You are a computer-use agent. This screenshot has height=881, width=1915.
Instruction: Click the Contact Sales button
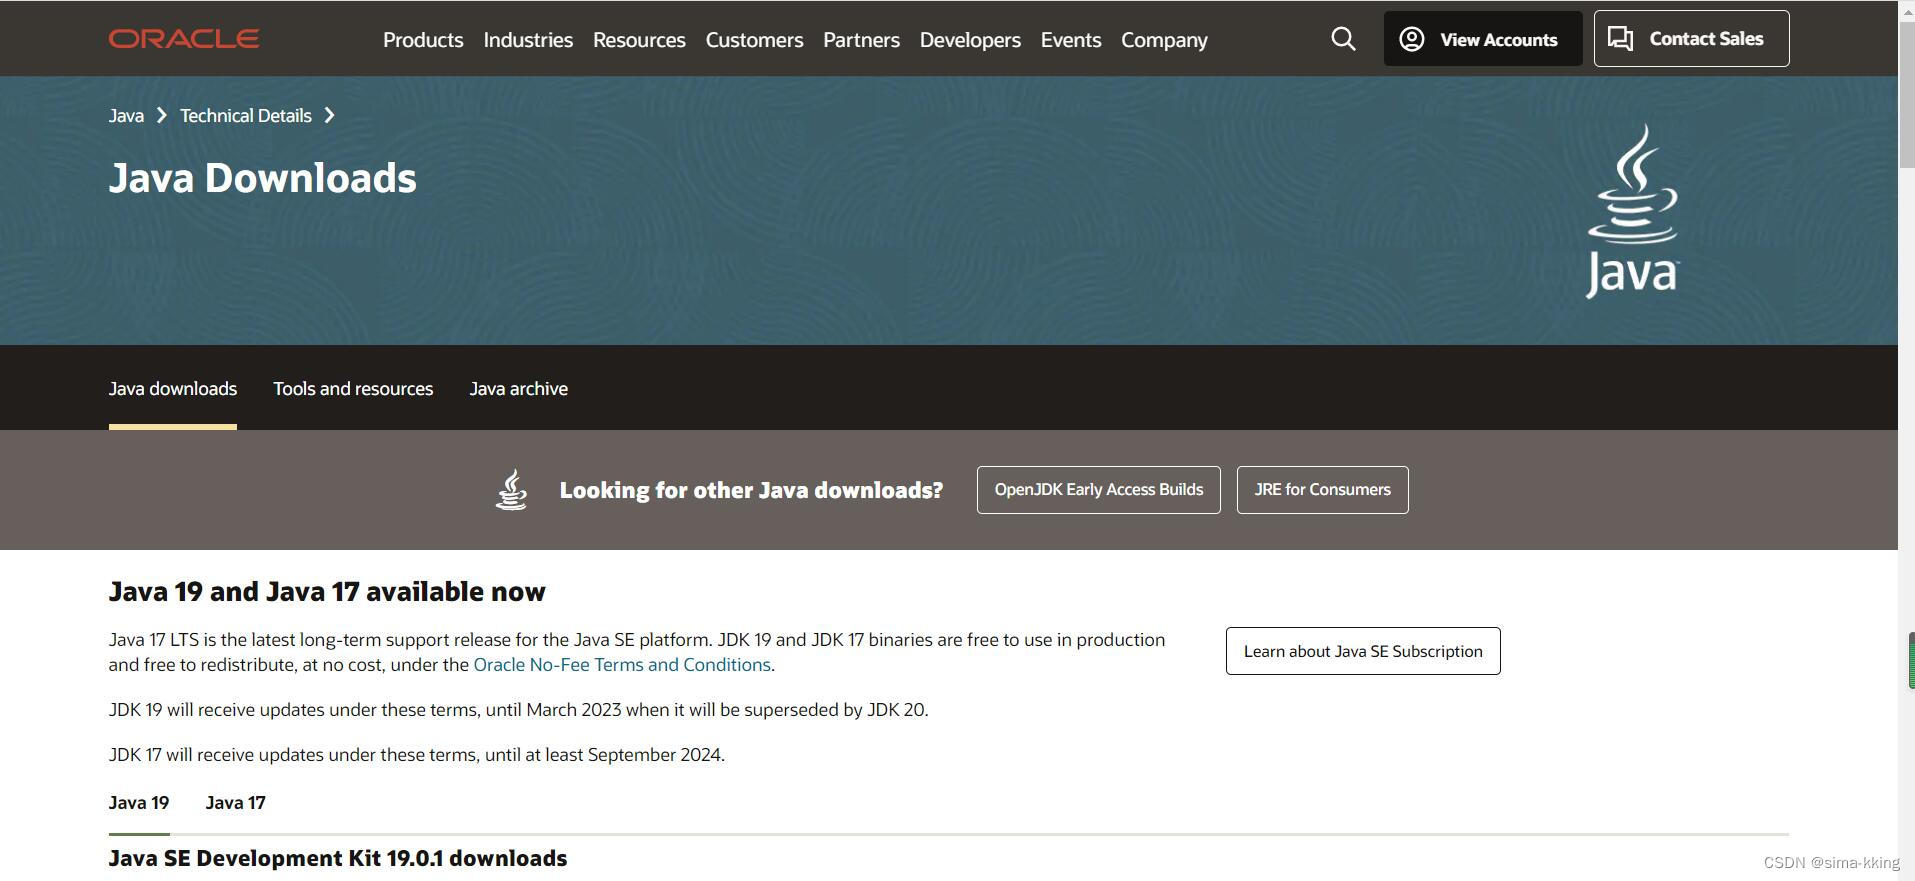point(1691,39)
